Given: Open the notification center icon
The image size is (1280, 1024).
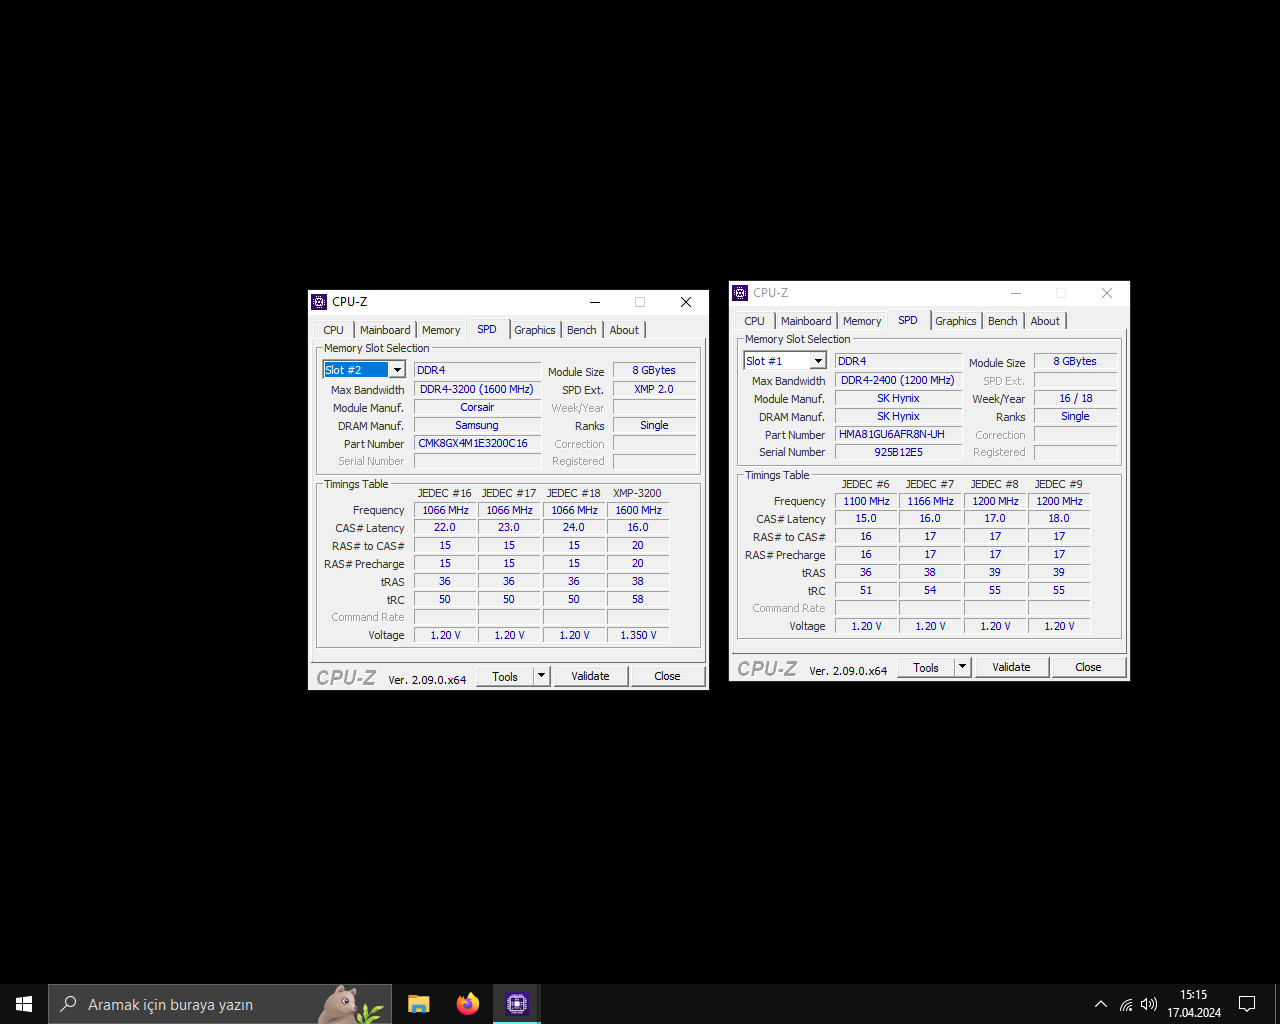Looking at the screenshot, I should point(1247,1004).
